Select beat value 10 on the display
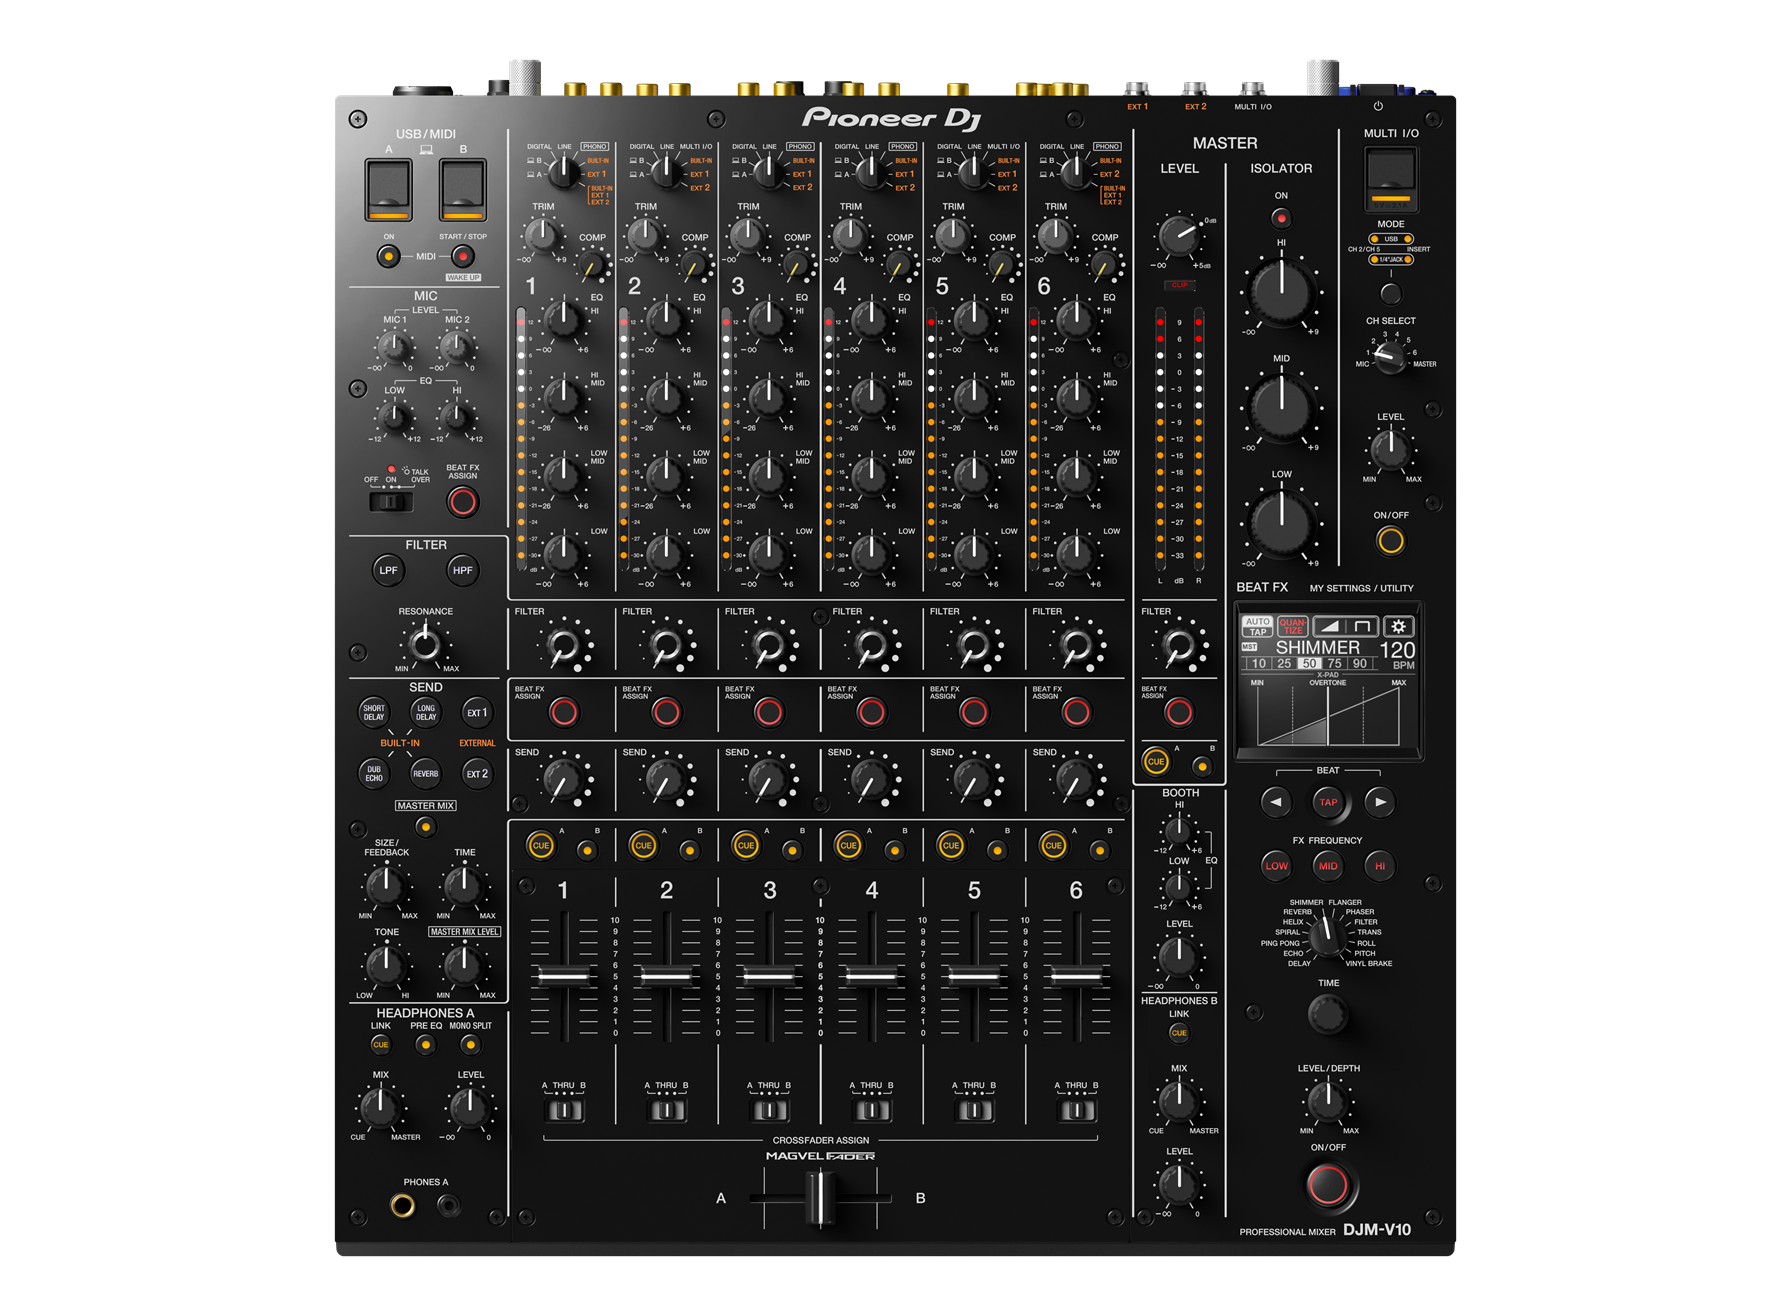 click(x=1258, y=664)
